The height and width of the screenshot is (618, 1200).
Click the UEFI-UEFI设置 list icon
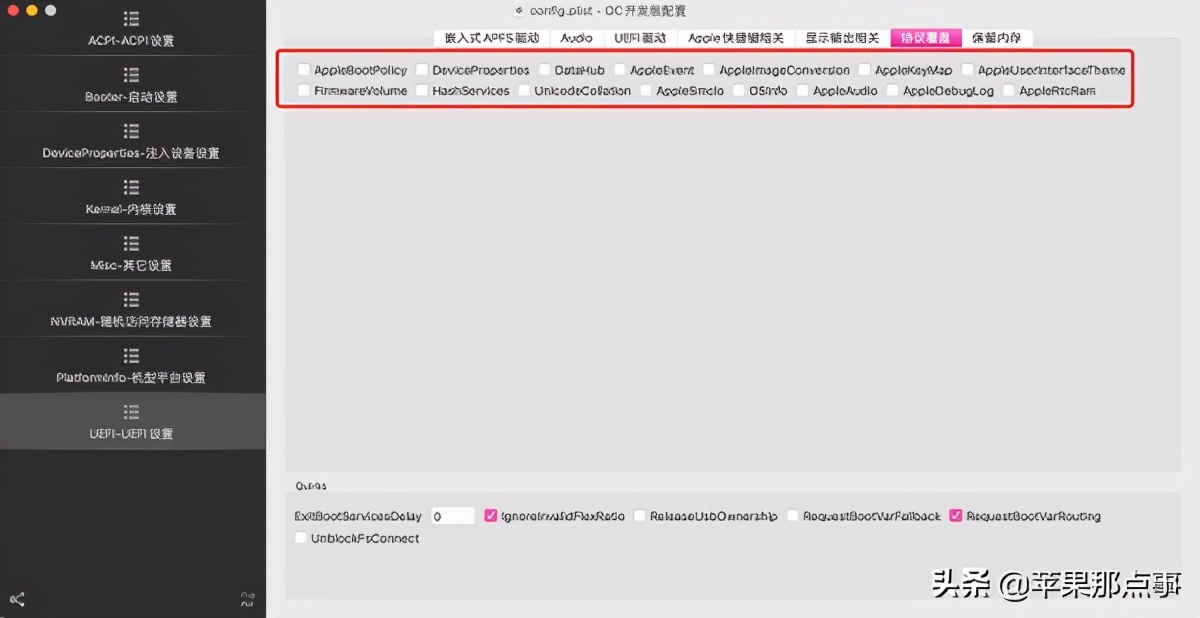pos(133,410)
